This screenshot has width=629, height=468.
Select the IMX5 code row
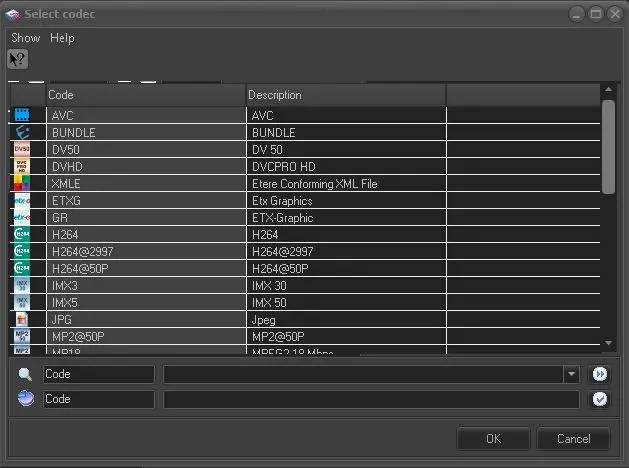click(146, 302)
